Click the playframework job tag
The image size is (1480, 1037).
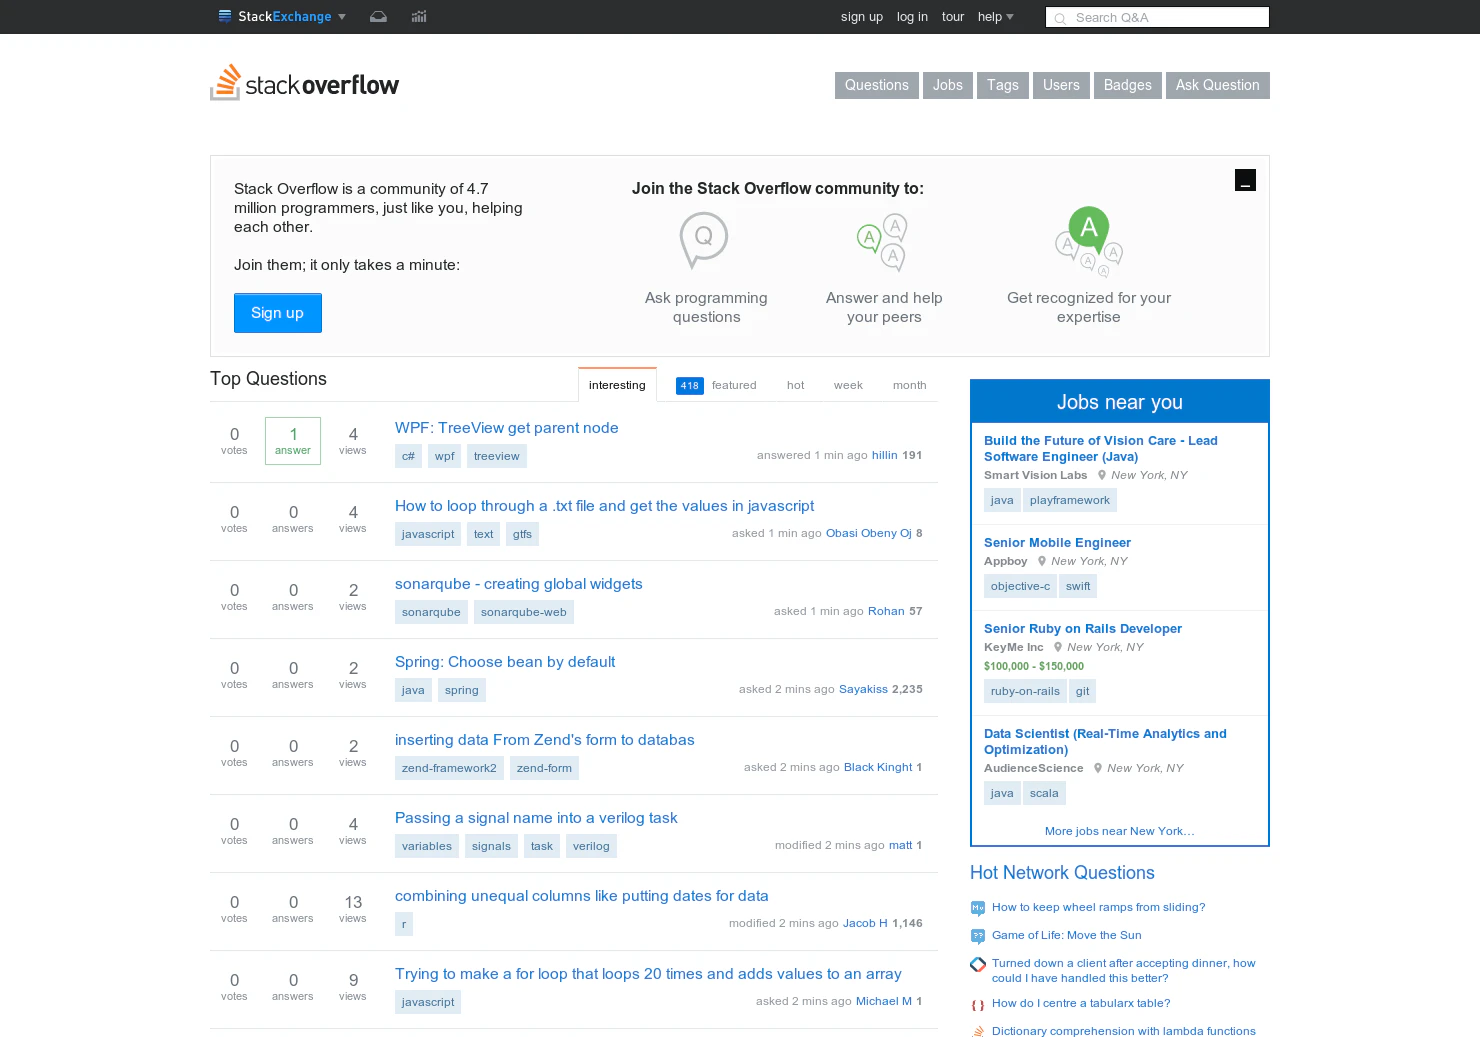[x=1070, y=500]
